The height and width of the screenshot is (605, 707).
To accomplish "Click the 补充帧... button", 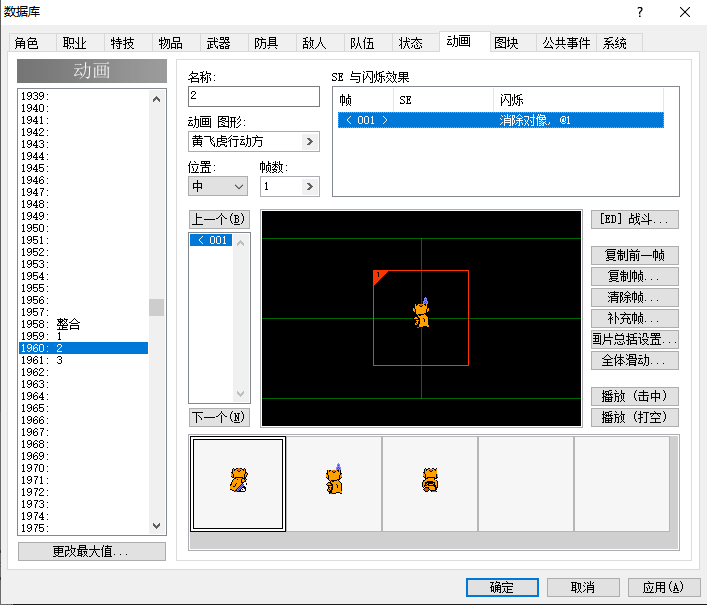I will click(x=634, y=318).
